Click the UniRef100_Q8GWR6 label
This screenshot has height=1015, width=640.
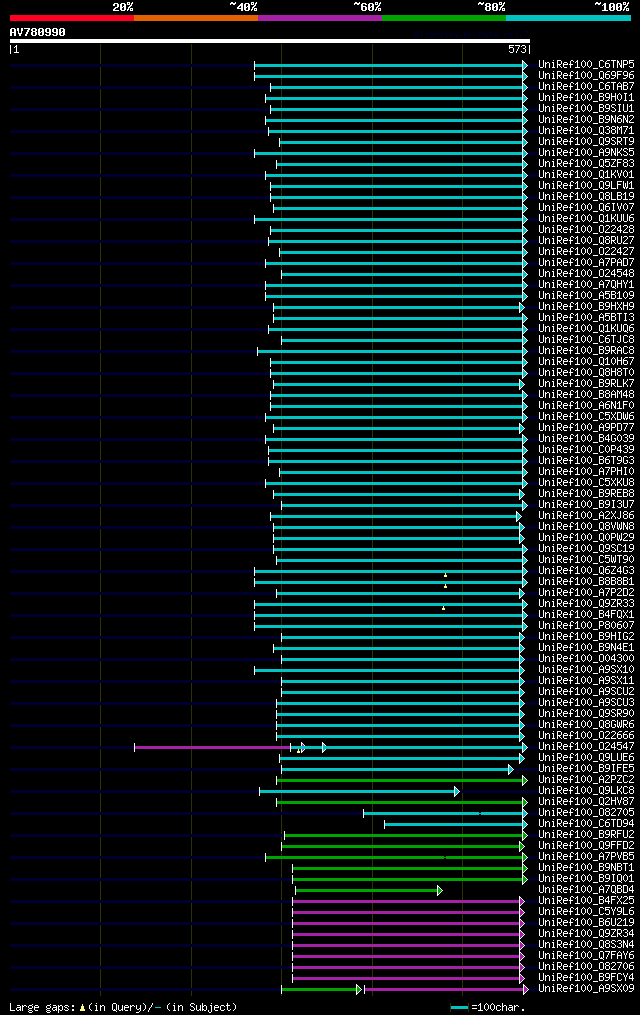coord(586,725)
